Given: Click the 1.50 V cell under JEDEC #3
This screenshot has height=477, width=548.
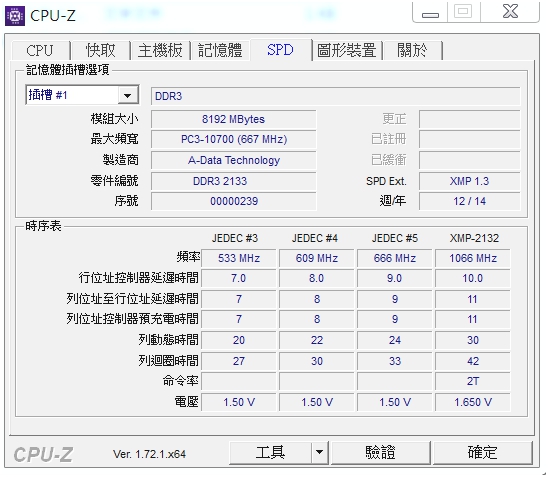Looking at the screenshot, I should pyautogui.click(x=239, y=402).
